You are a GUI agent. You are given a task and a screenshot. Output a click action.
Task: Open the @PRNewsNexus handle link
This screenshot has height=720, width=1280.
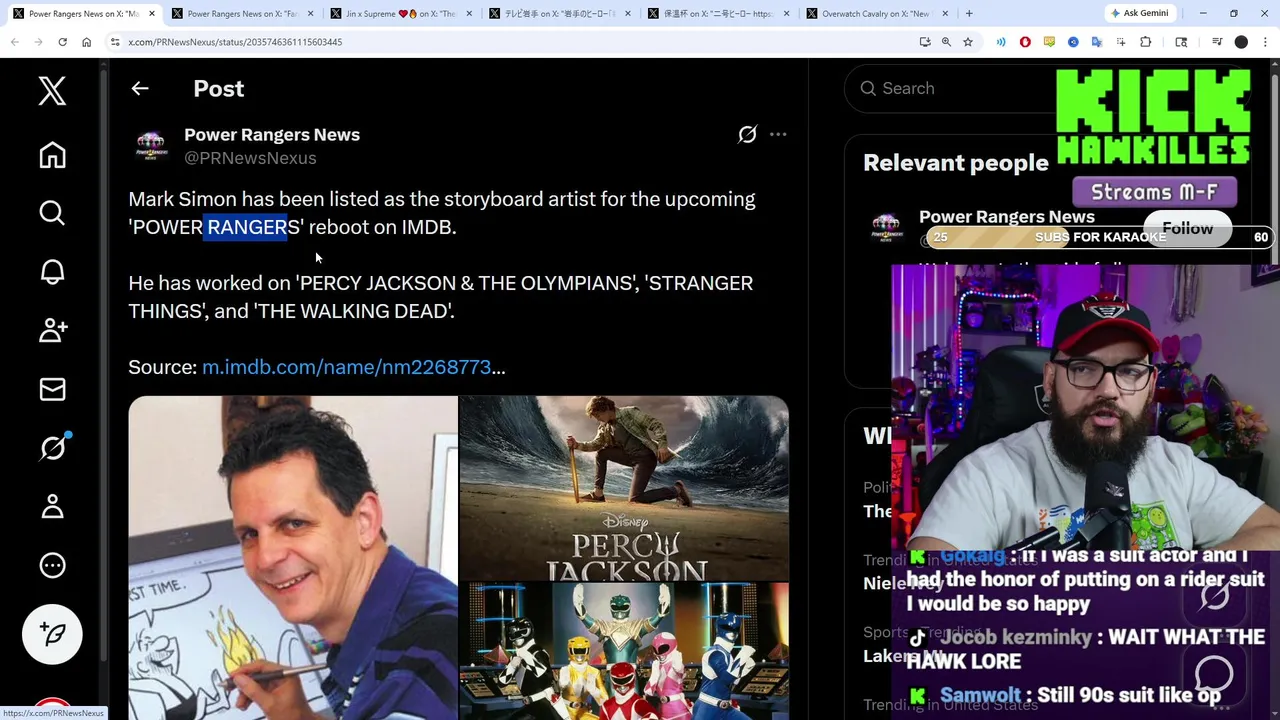(250, 158)
